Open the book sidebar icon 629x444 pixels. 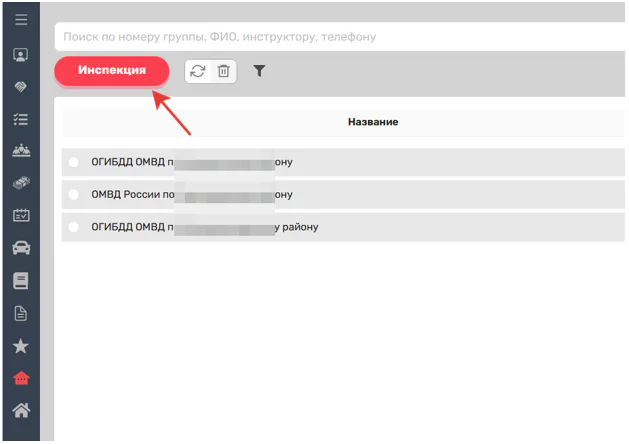pos(20,281)
